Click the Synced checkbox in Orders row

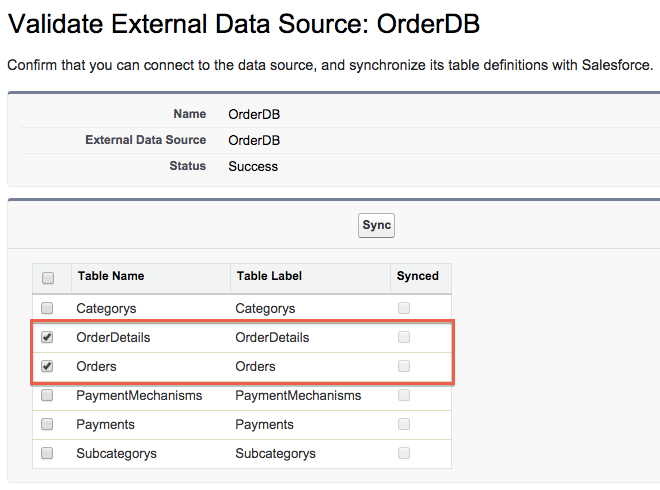point(404,367)
